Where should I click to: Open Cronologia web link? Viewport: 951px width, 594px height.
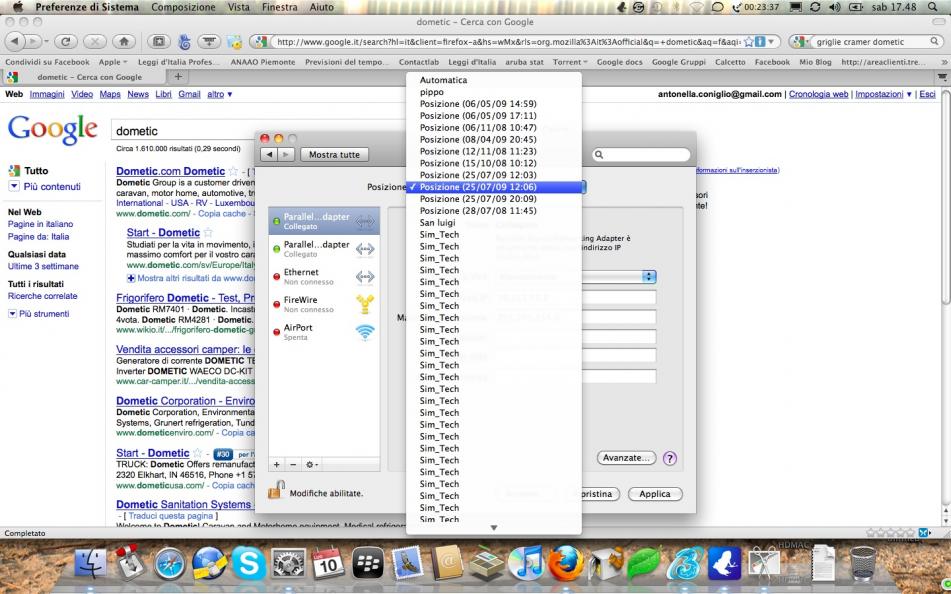(x=818, y=95)
